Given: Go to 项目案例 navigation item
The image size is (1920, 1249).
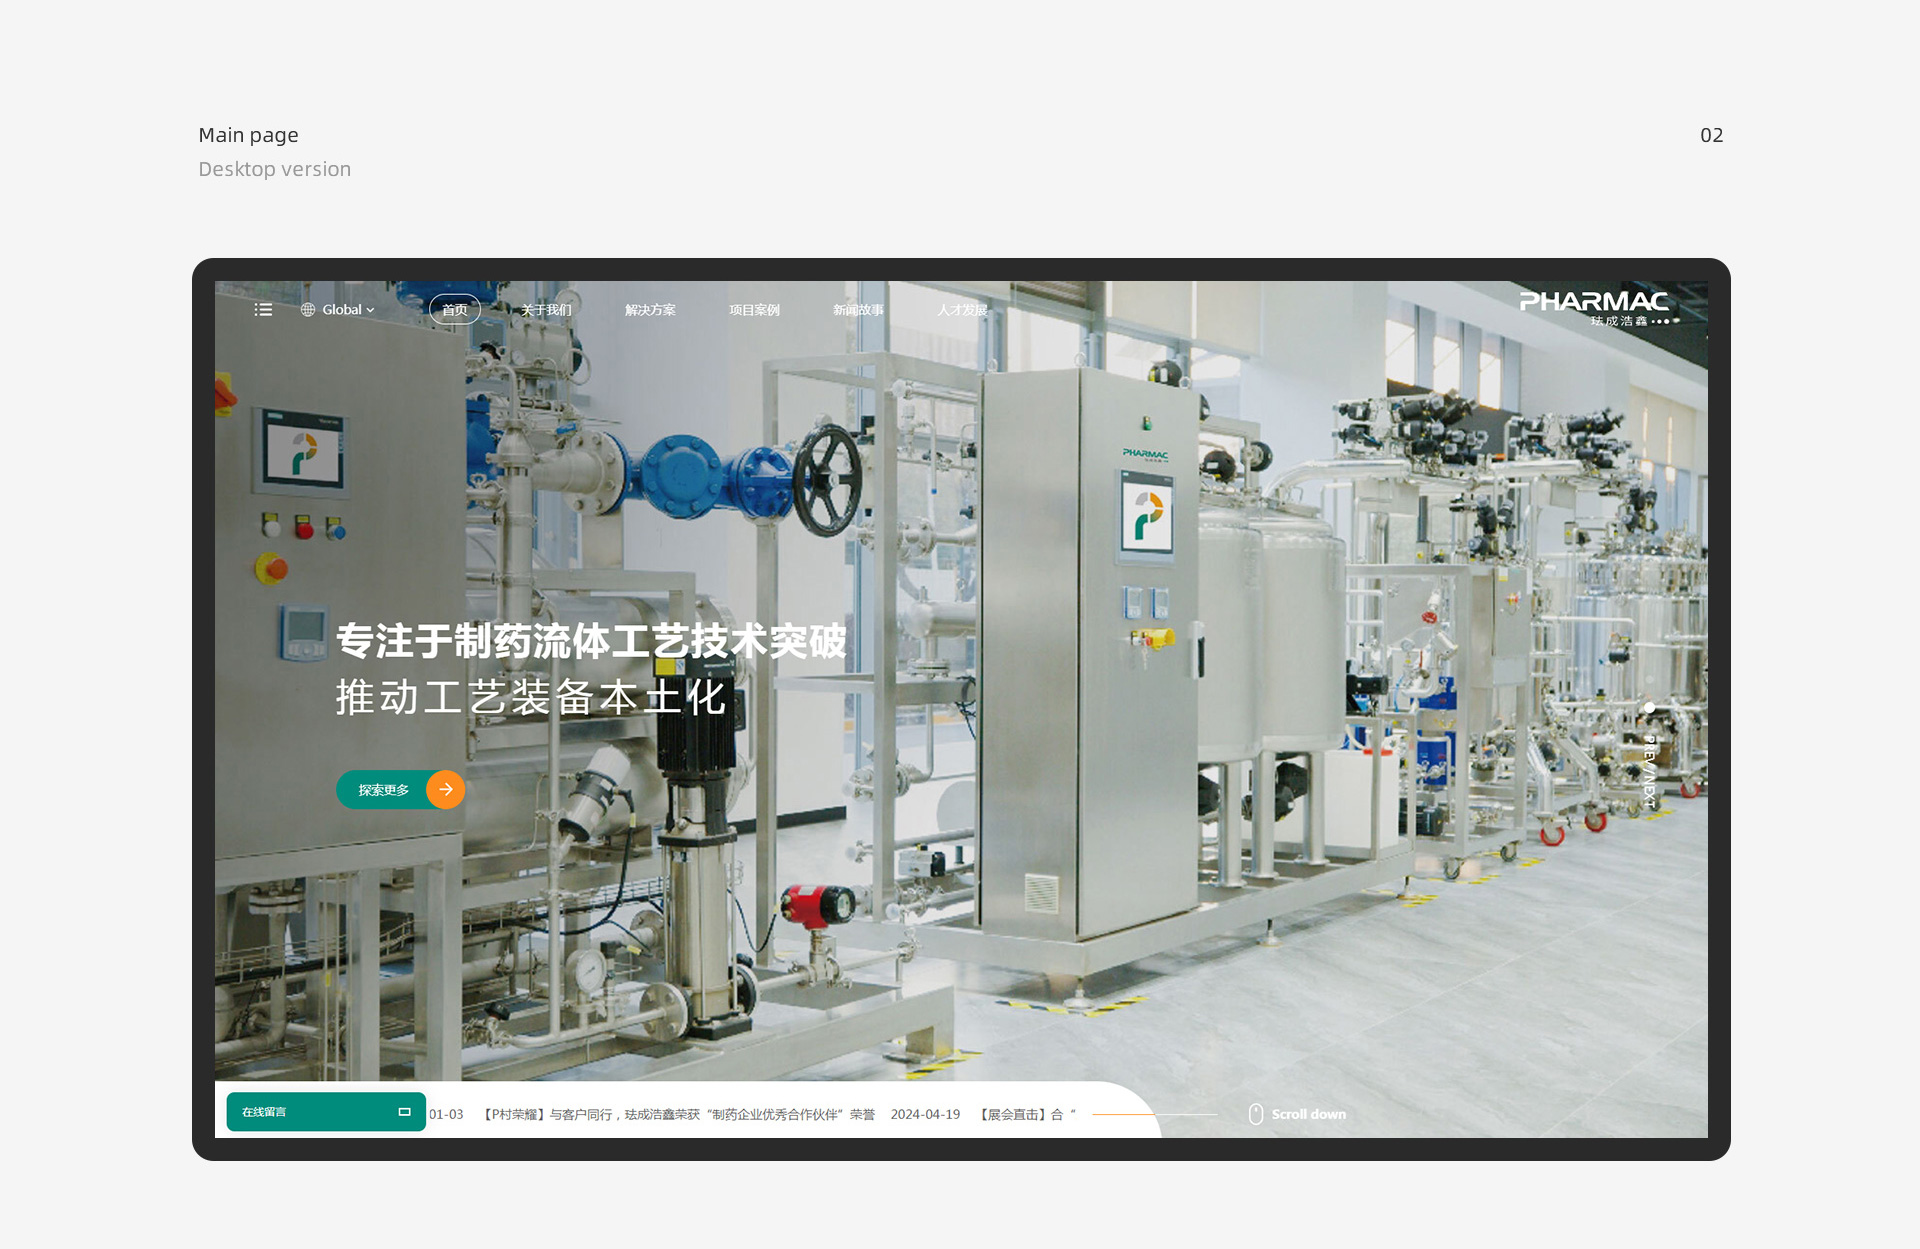Looking at the screenshot, I should click(x=754, y=310).
